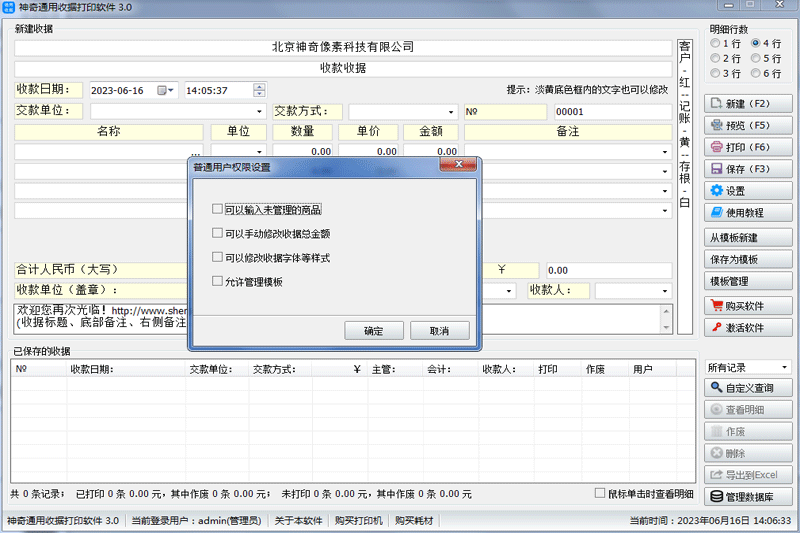Open the calendar picker for 收款日期
This screenshot has height=533, width=800.
point(165,91)
